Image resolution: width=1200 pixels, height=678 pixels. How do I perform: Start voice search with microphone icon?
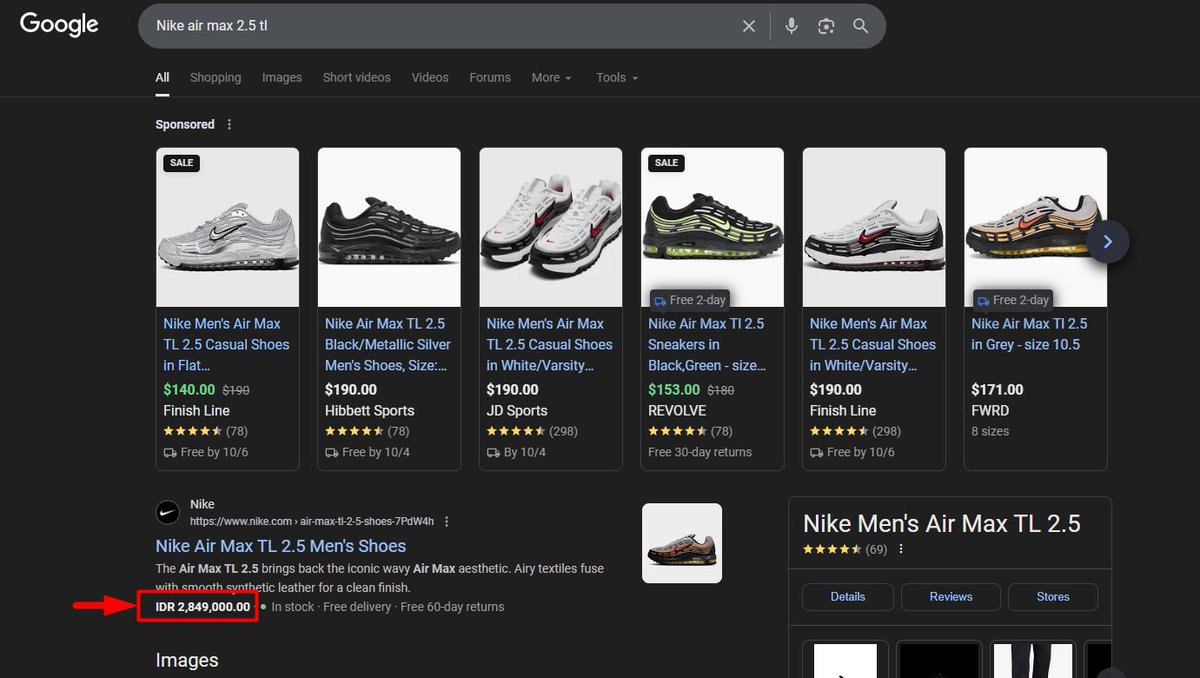tap(791, 26)
